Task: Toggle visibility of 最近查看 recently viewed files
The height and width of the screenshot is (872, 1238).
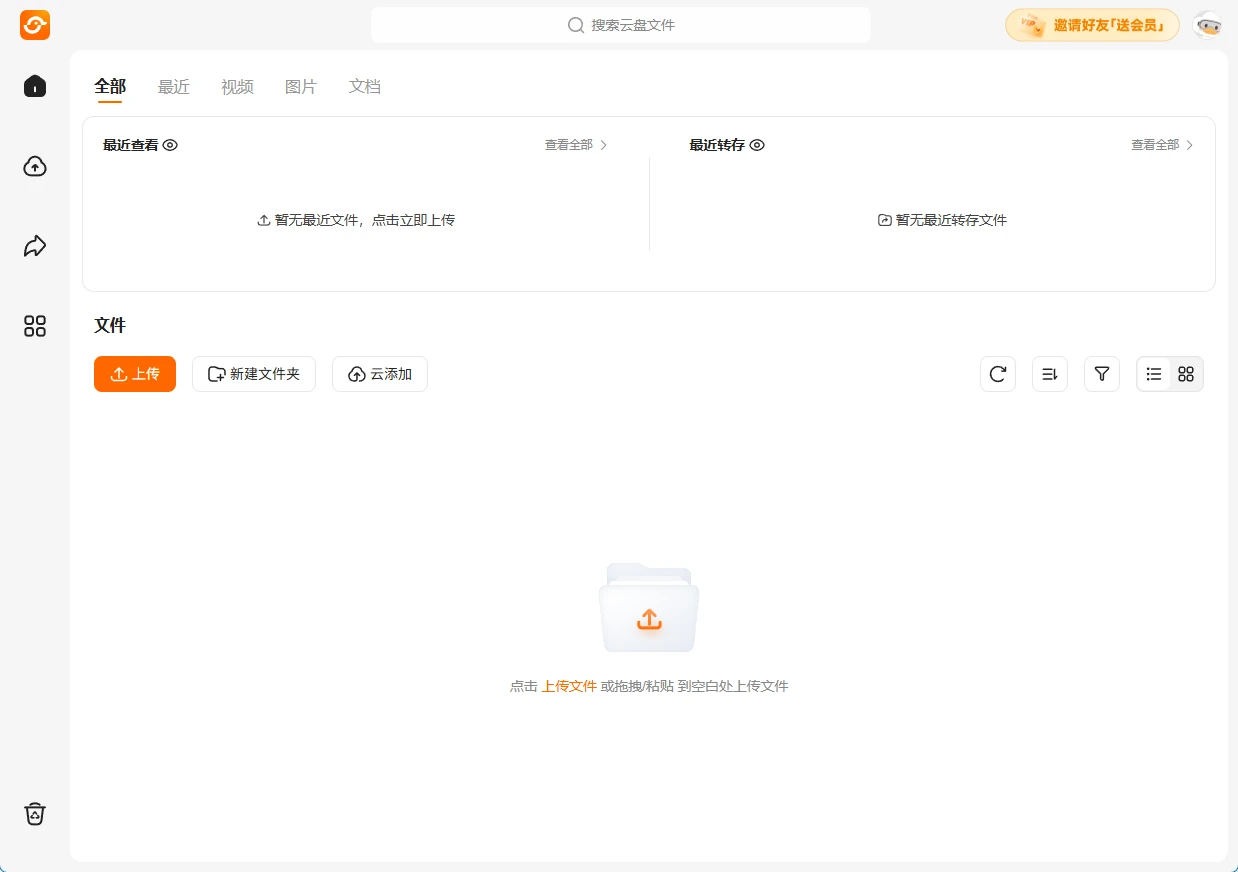Action: click(170, 145)
